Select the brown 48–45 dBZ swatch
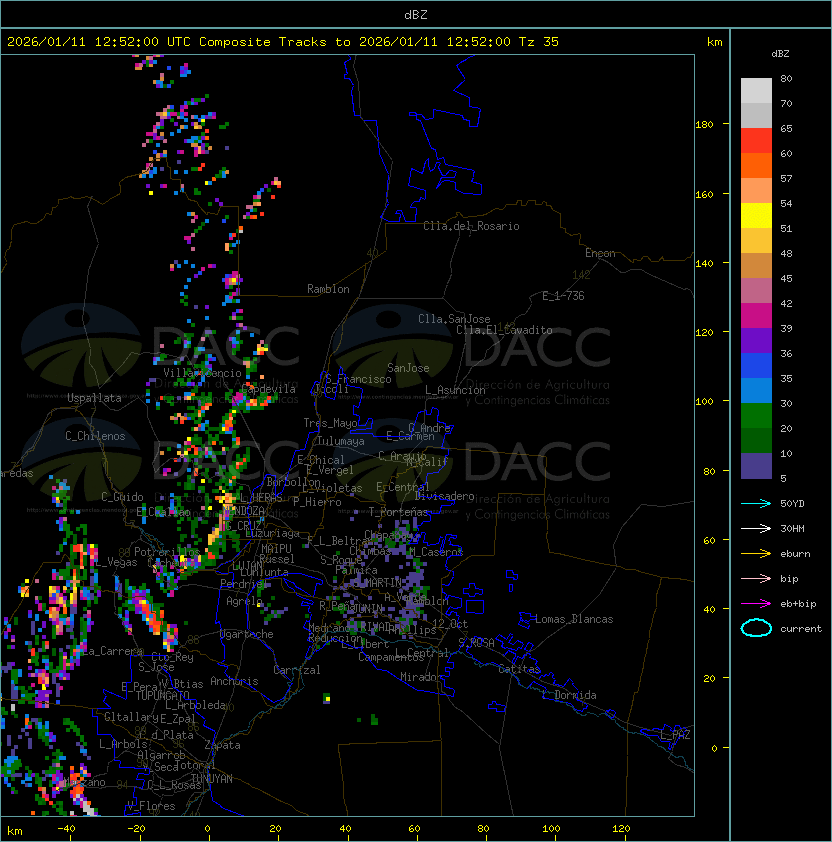This screenshot has width=832, height=842. [756, 265]
